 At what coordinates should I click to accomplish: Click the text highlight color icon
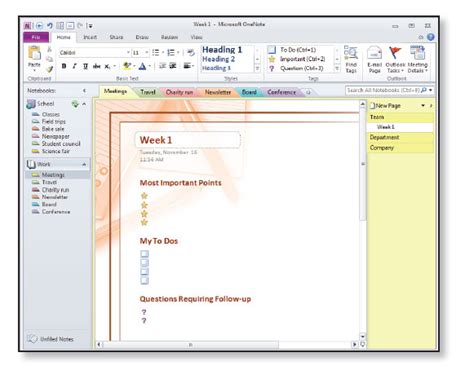coord(127,66)
